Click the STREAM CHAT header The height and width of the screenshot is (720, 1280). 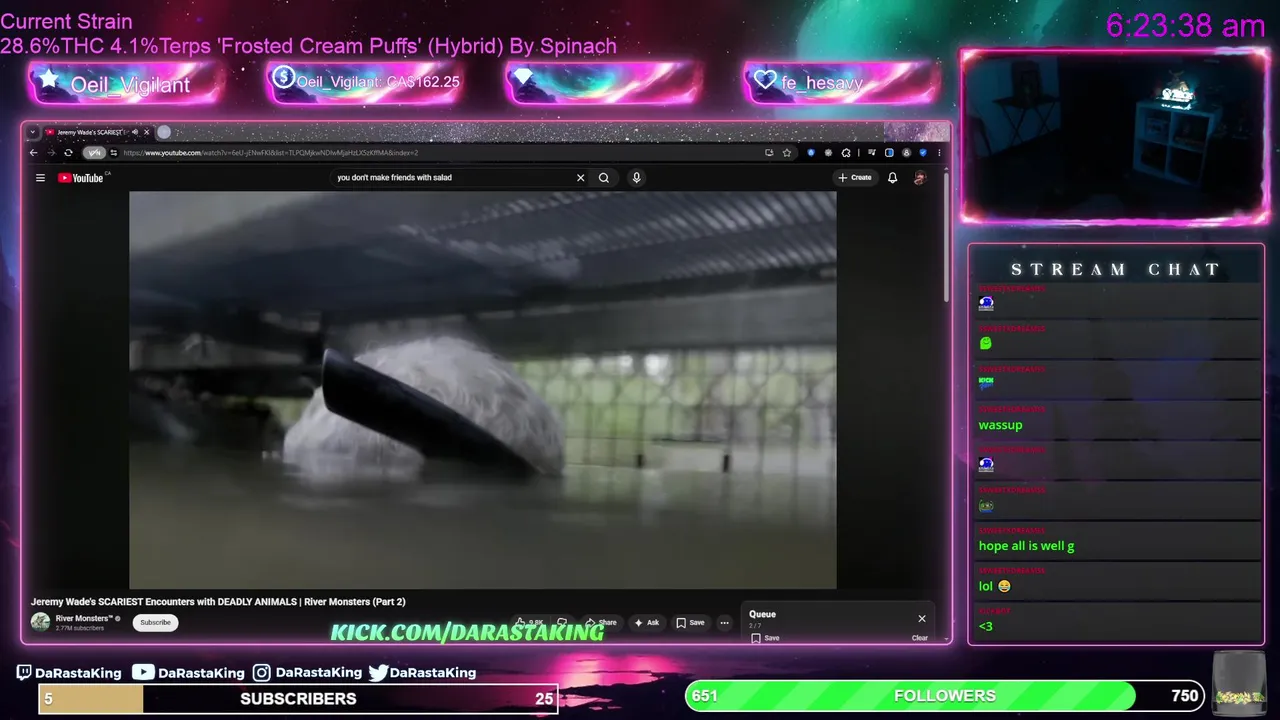(x=1116, y=269)
